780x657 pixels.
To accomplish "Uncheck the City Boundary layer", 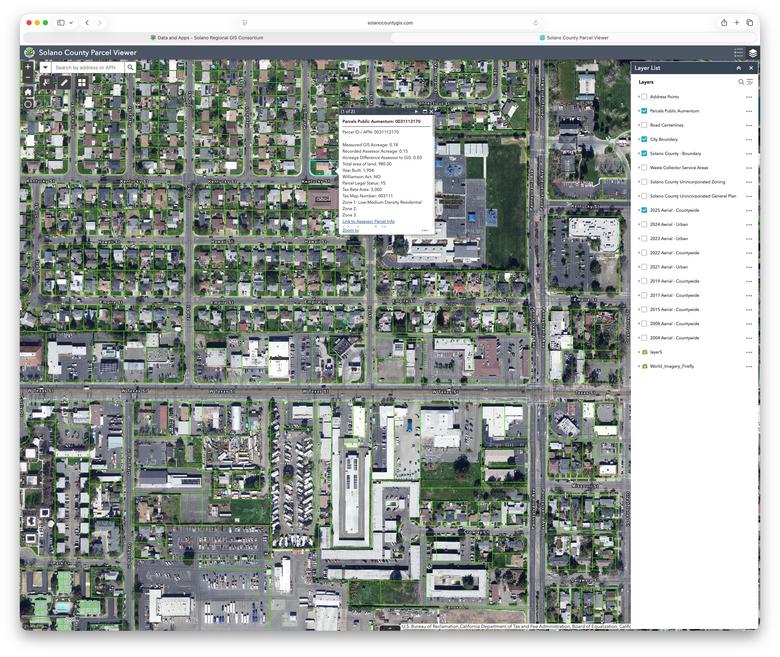I will (x=644, y=139).
